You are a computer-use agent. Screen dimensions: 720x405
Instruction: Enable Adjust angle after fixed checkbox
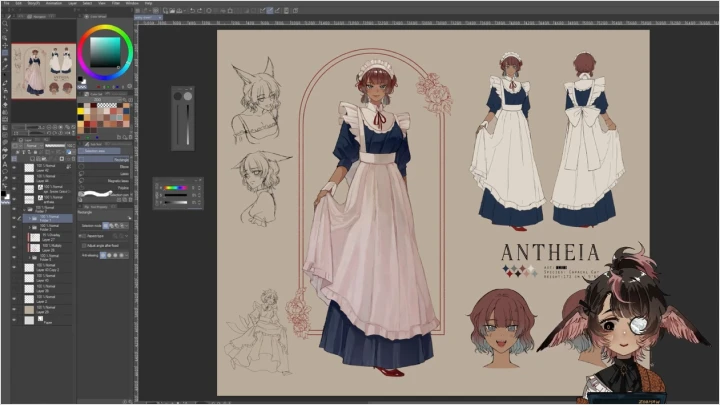coord(82,244)
